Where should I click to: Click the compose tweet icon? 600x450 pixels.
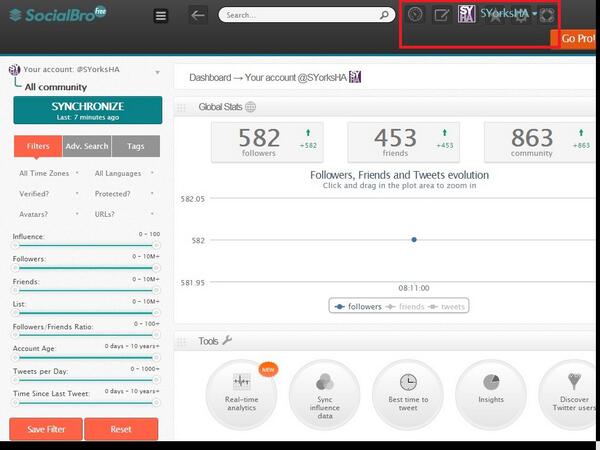pyautogui.click(x=441, y=15)
